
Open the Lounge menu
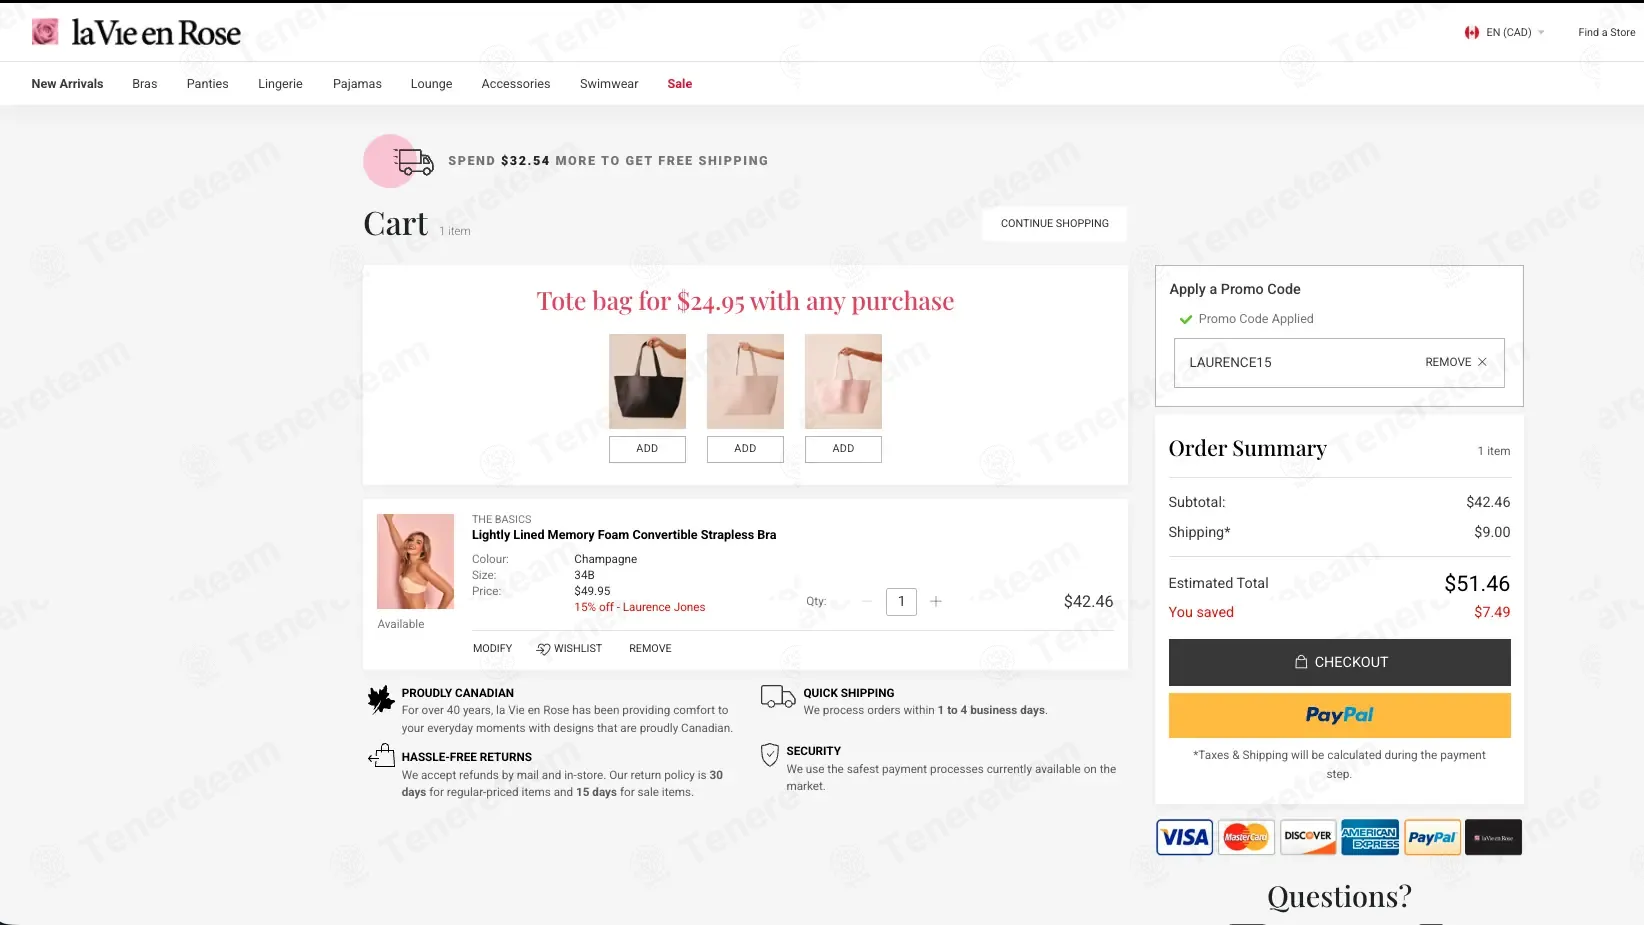pyautogui.click(x=431, y=84)
